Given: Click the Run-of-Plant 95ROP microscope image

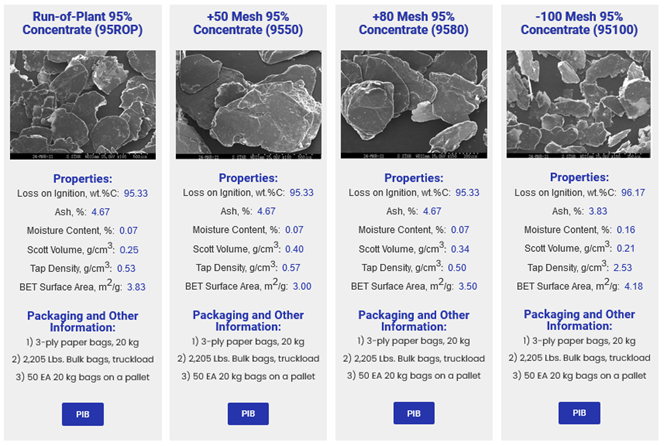Looking at the screenshot, I should point(83,105).
